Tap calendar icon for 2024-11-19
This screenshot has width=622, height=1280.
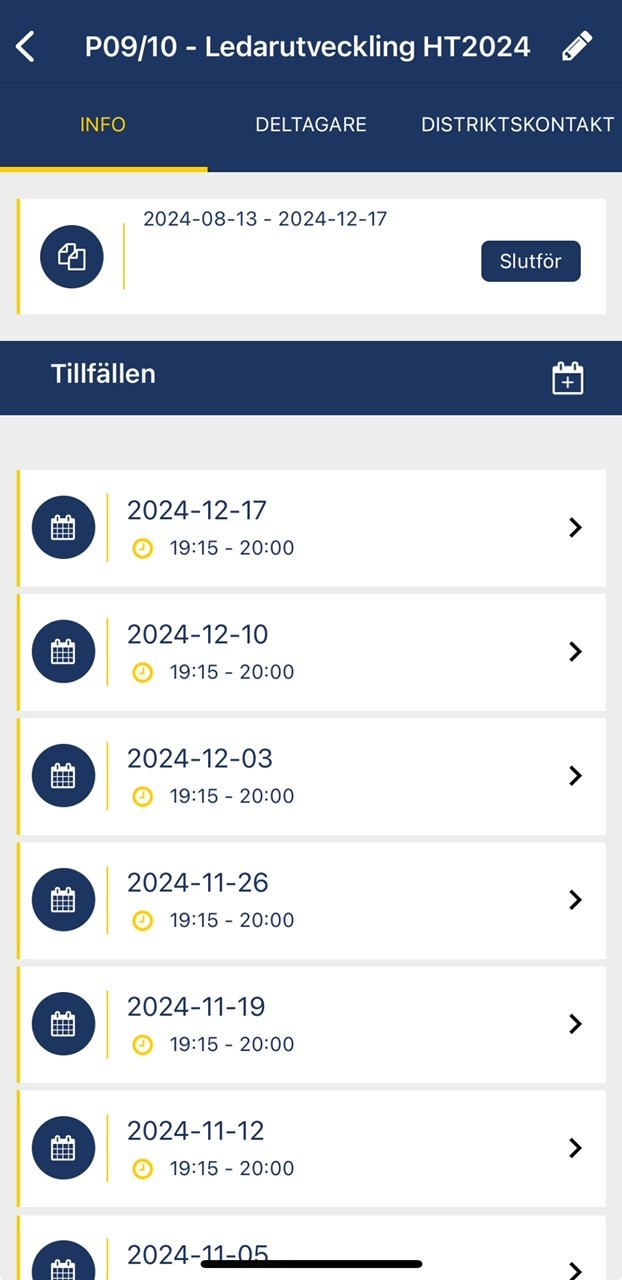63,1024
